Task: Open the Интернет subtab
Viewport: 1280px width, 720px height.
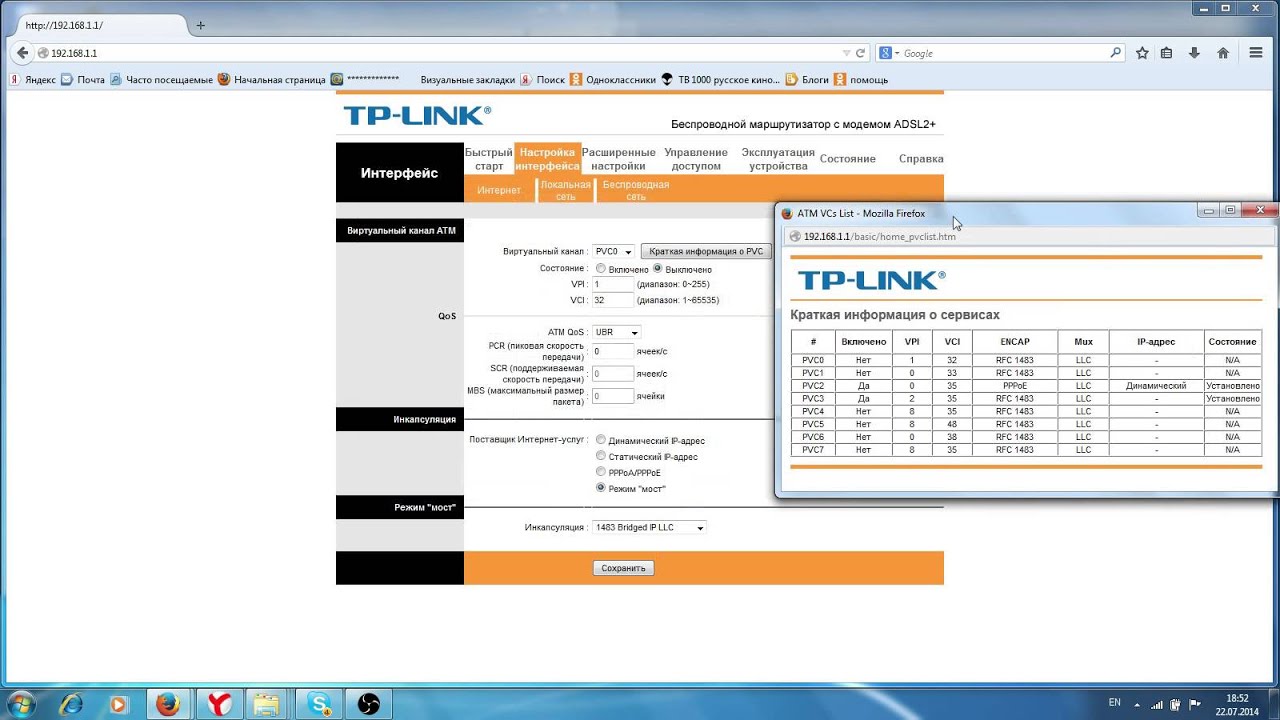Action: [499, 190]
